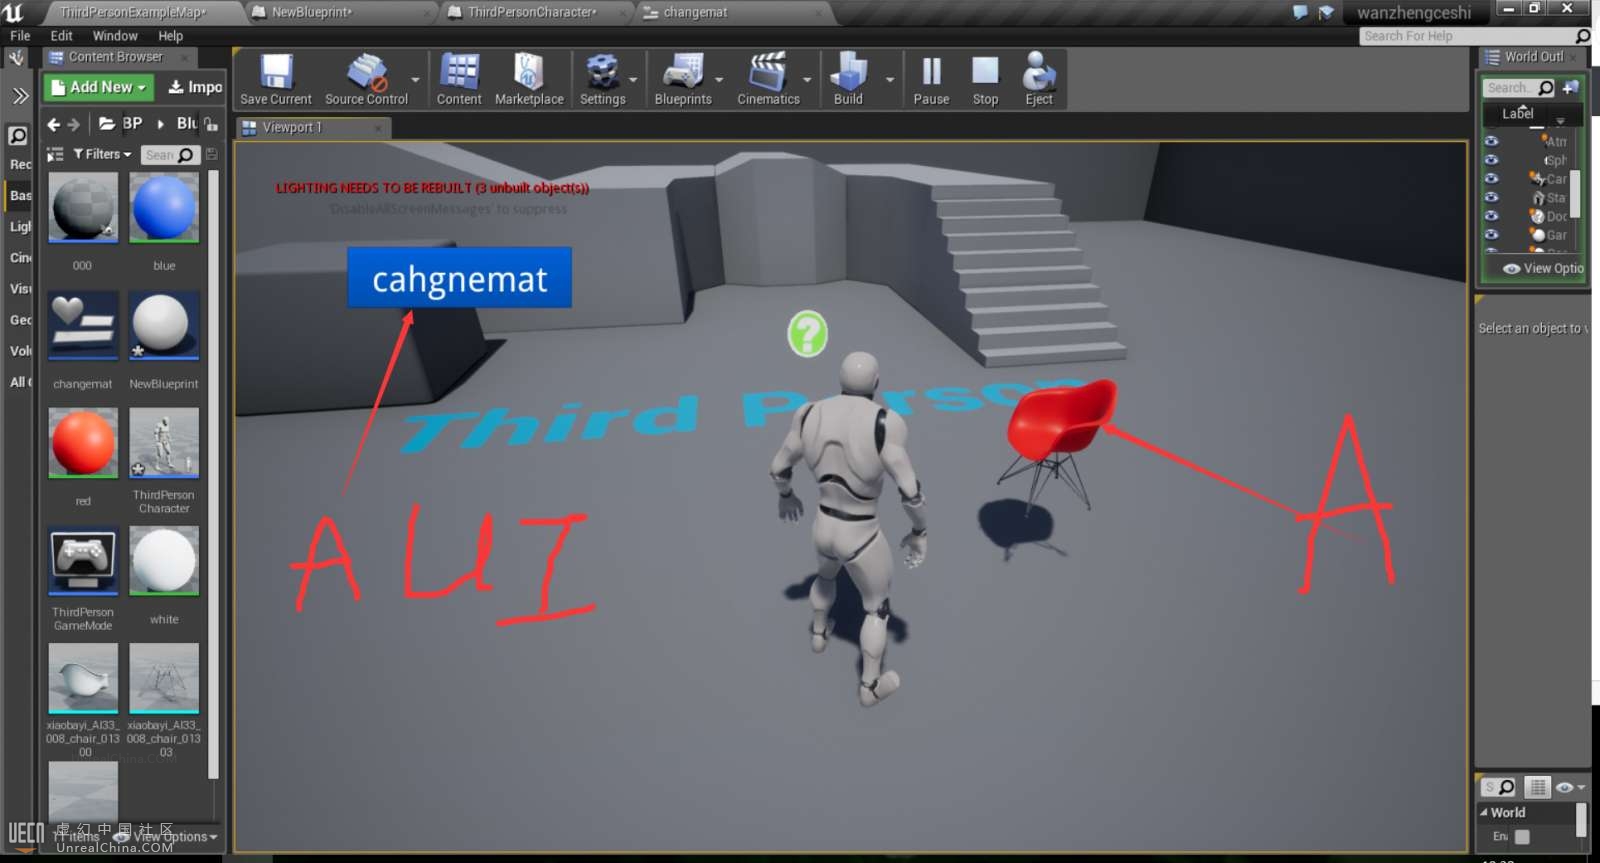1600x863 pixels.
Task: Click the question mark icon in the viewport
Action: click(808, 334)
